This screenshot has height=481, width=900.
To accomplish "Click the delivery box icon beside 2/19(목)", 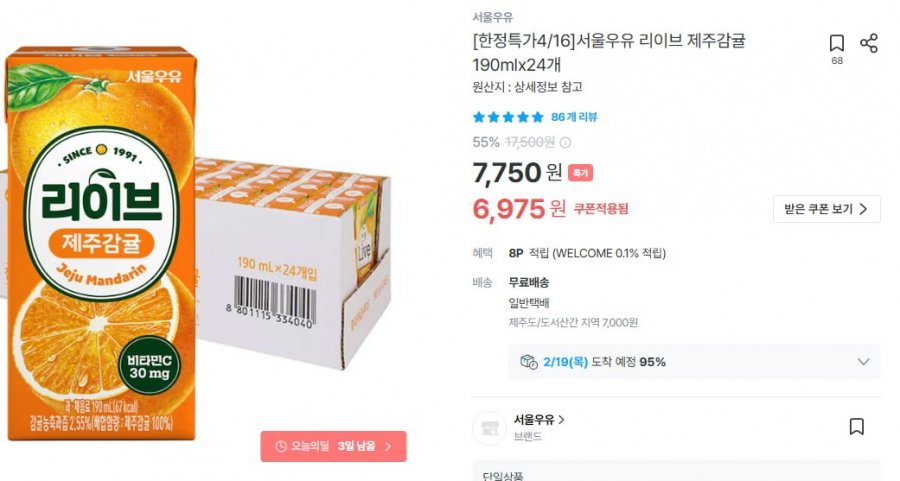I will coord(529,361).
